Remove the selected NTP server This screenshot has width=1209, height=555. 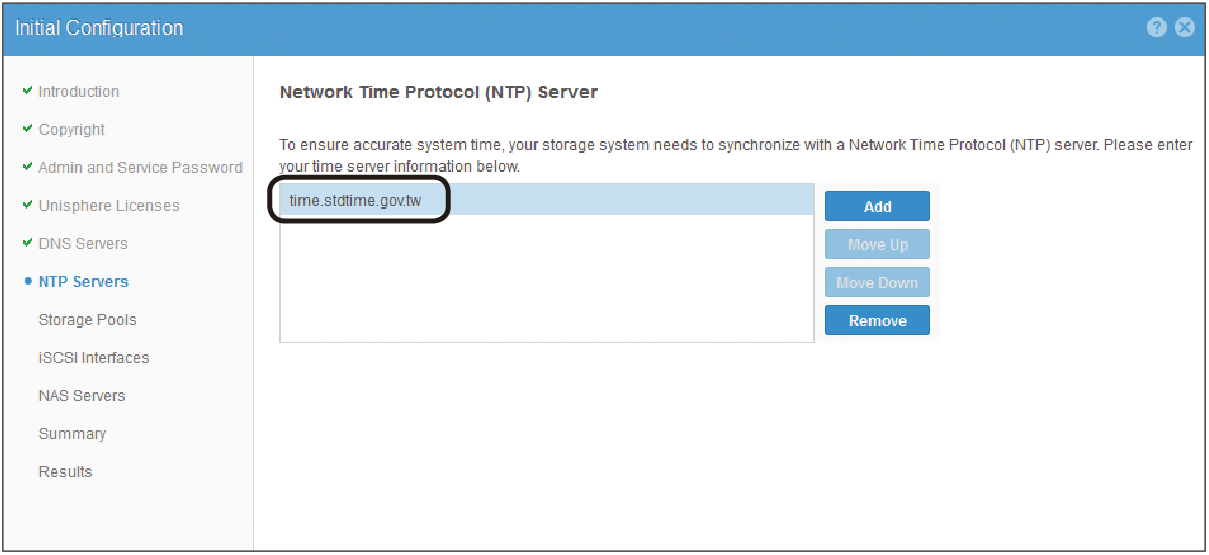click(877, 320)
